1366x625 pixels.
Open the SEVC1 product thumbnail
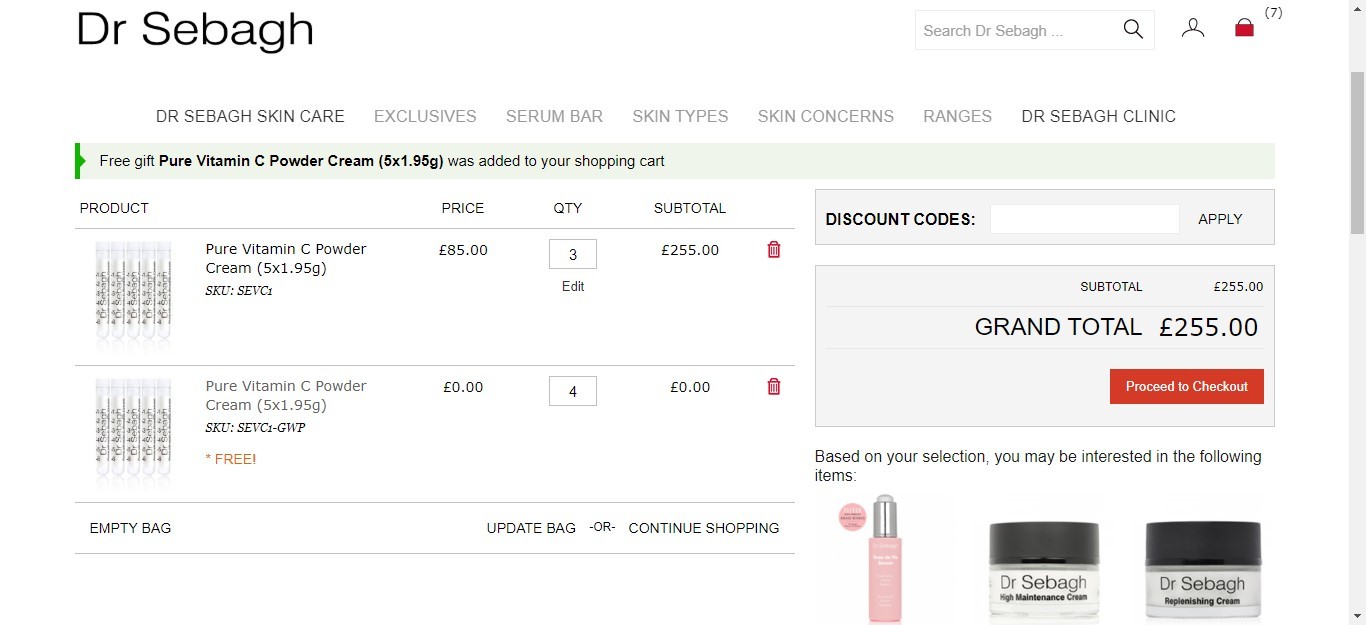pyautogui.click(x=134, y=296)
